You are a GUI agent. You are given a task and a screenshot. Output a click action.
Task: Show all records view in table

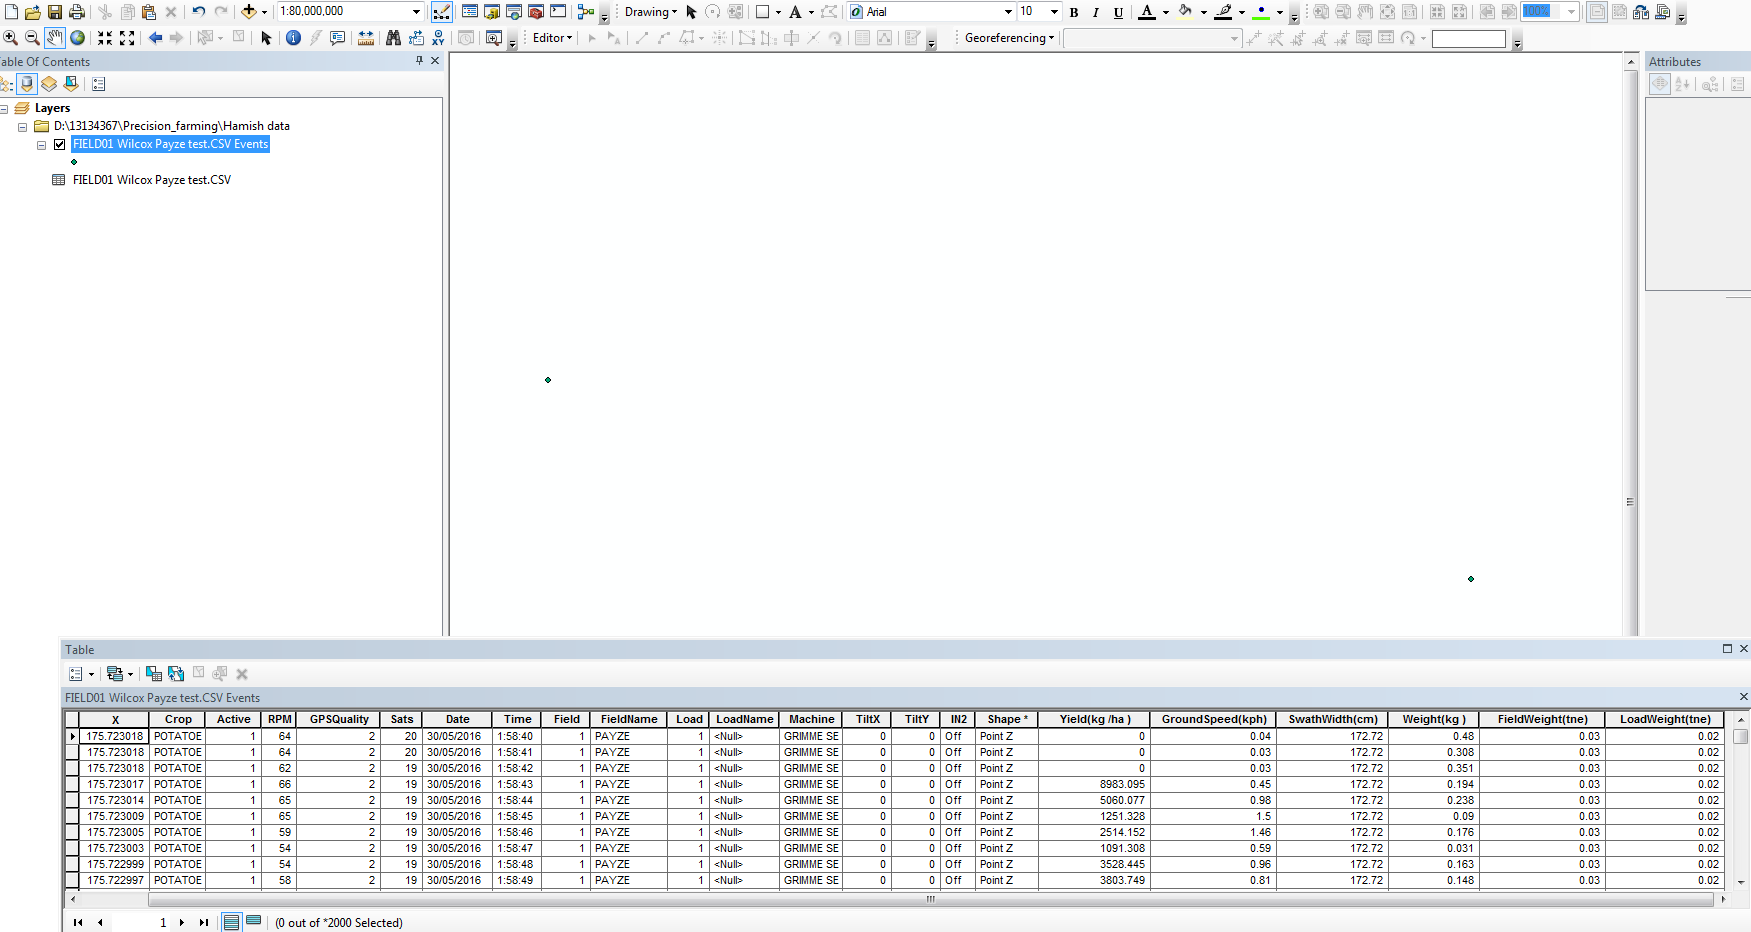[x=231, y=922]
